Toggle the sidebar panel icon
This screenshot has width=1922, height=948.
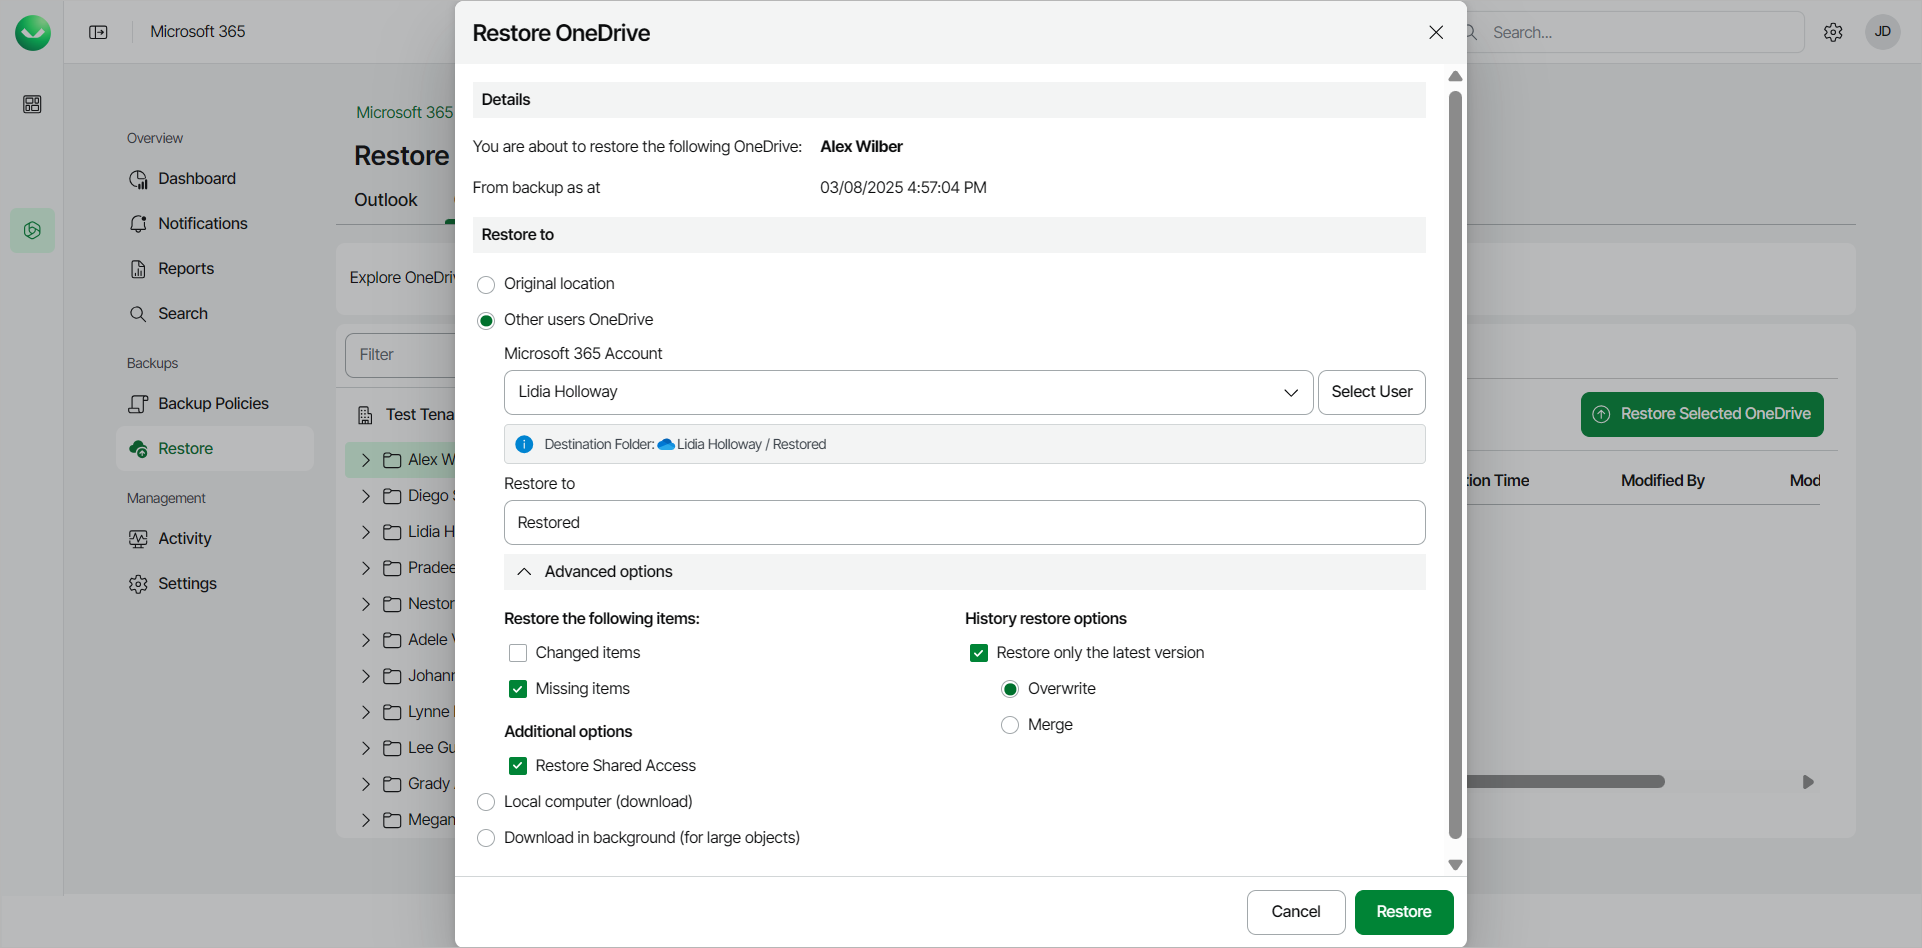click(98, 32)
